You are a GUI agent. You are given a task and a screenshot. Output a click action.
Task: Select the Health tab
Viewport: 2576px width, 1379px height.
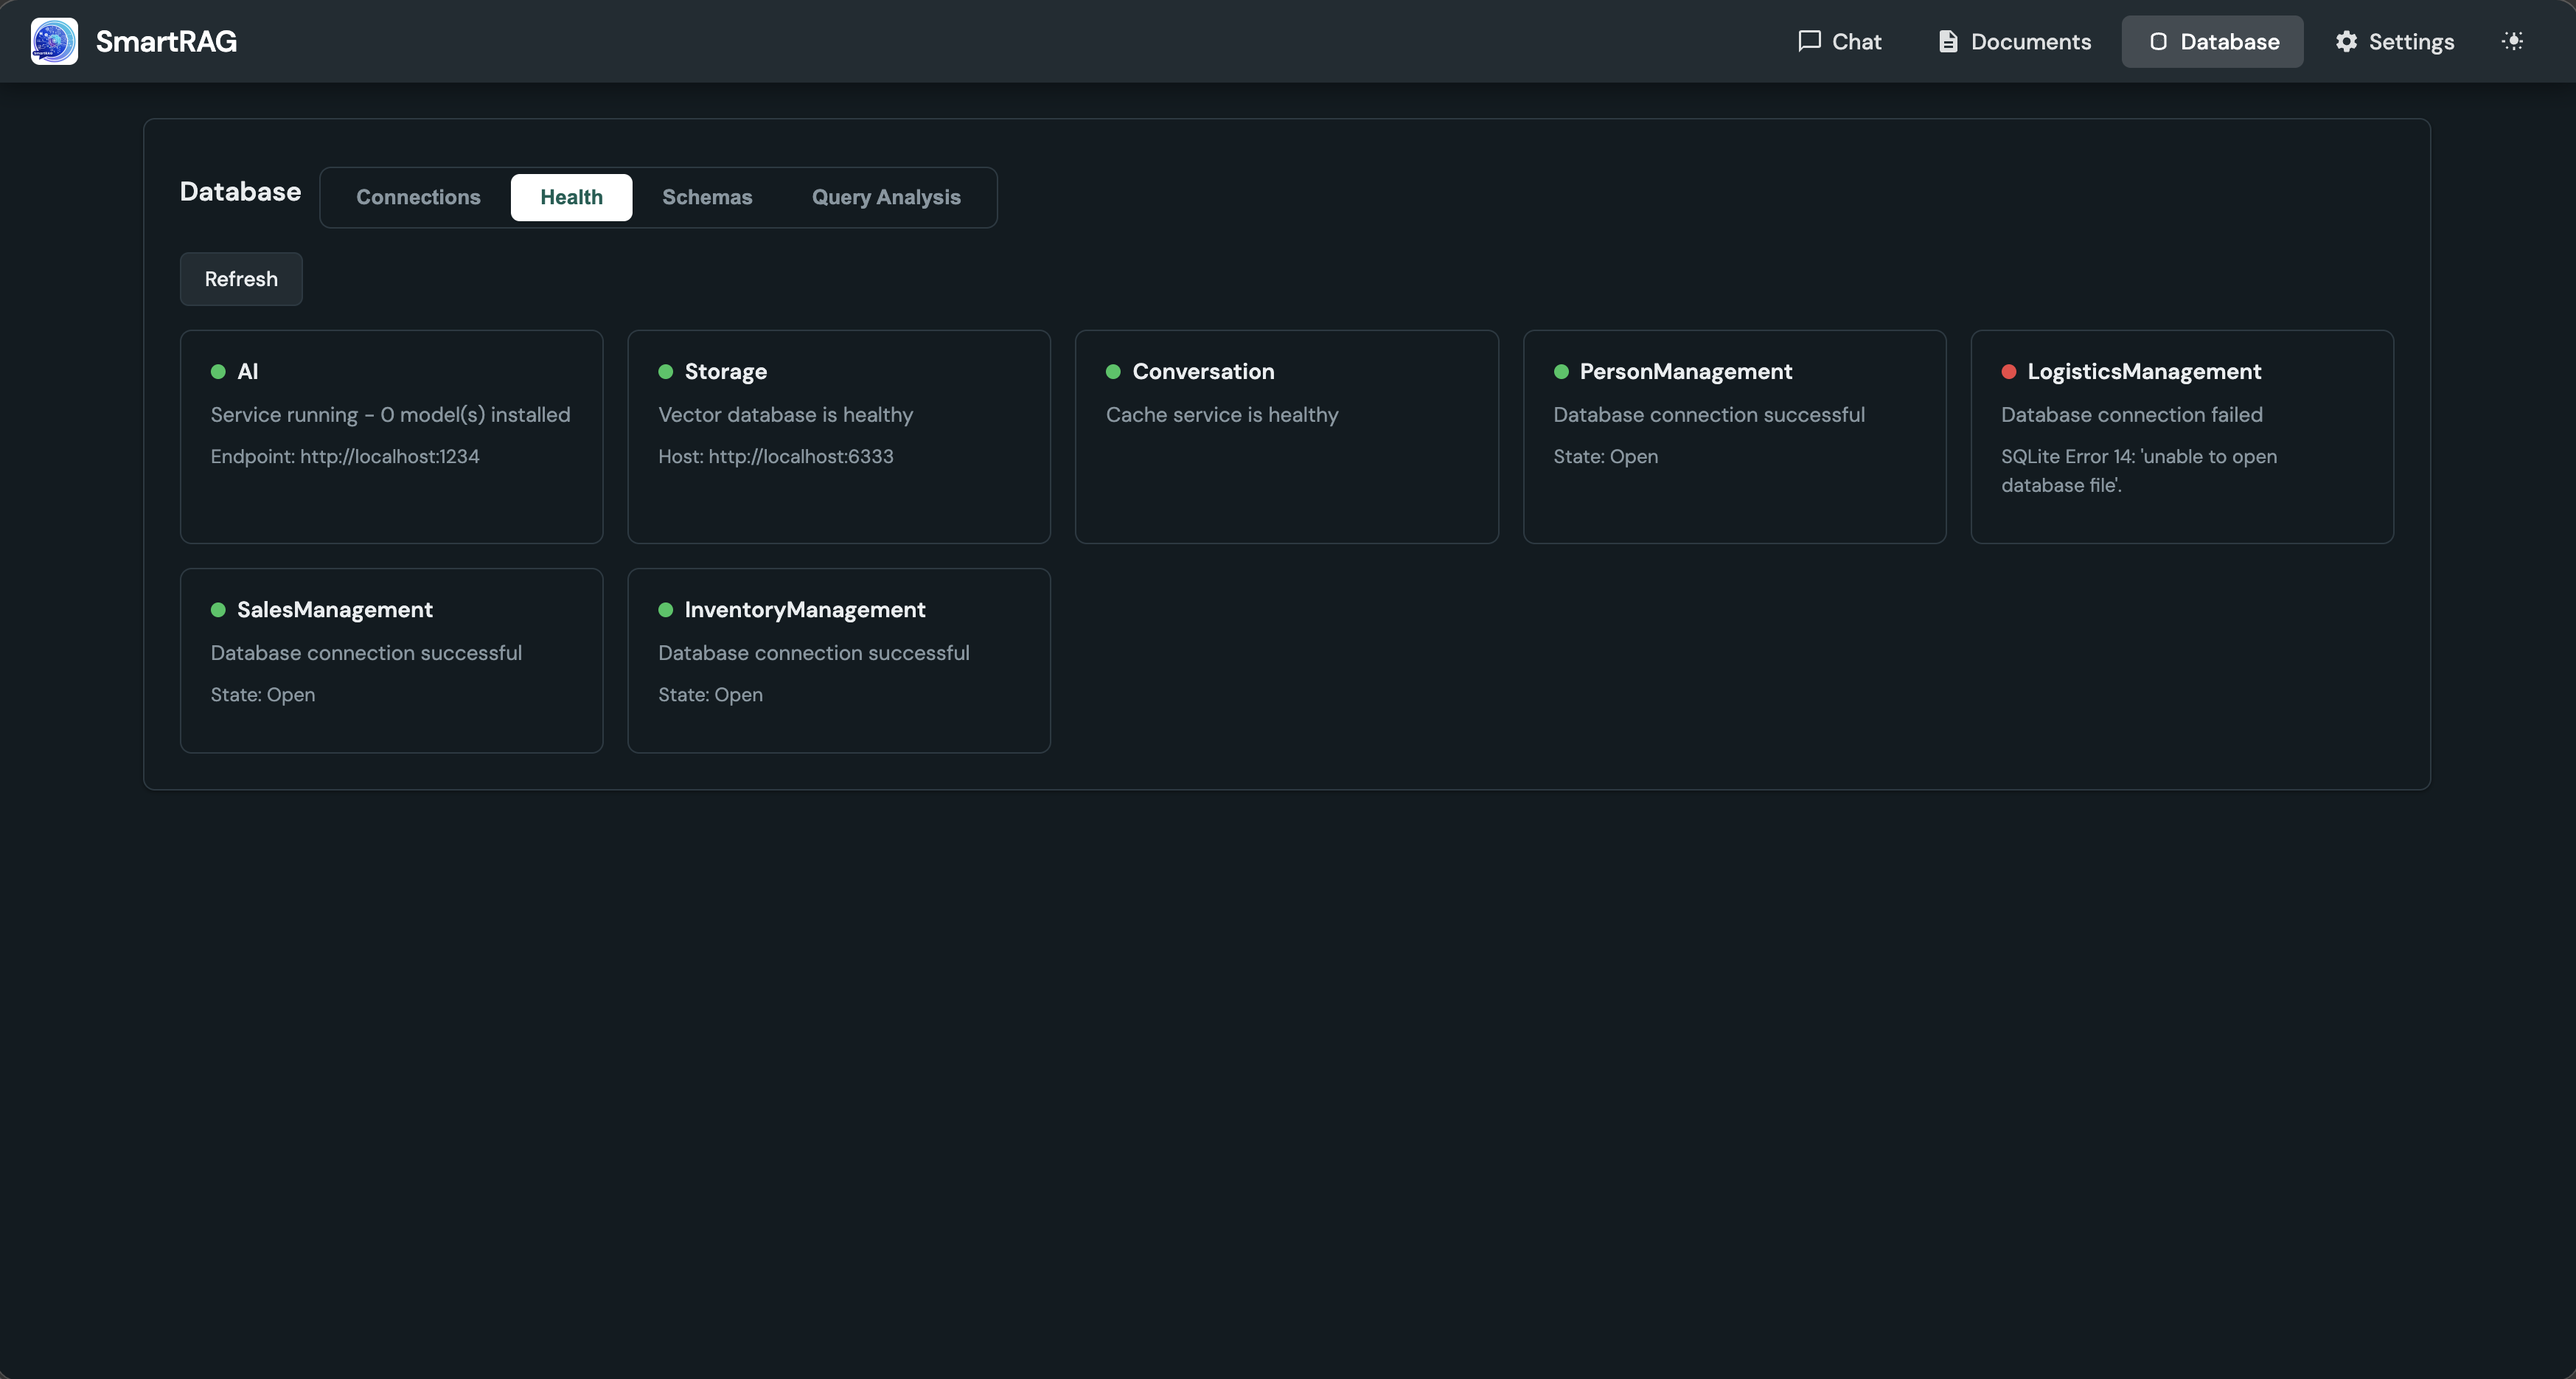click(x=571, y=197)
